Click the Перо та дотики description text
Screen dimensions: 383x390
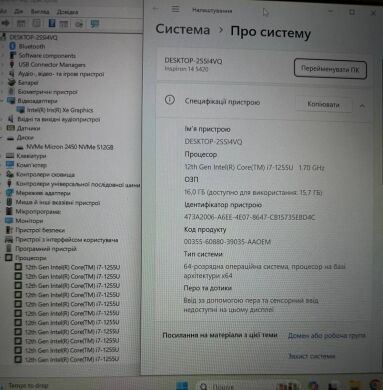251,305
